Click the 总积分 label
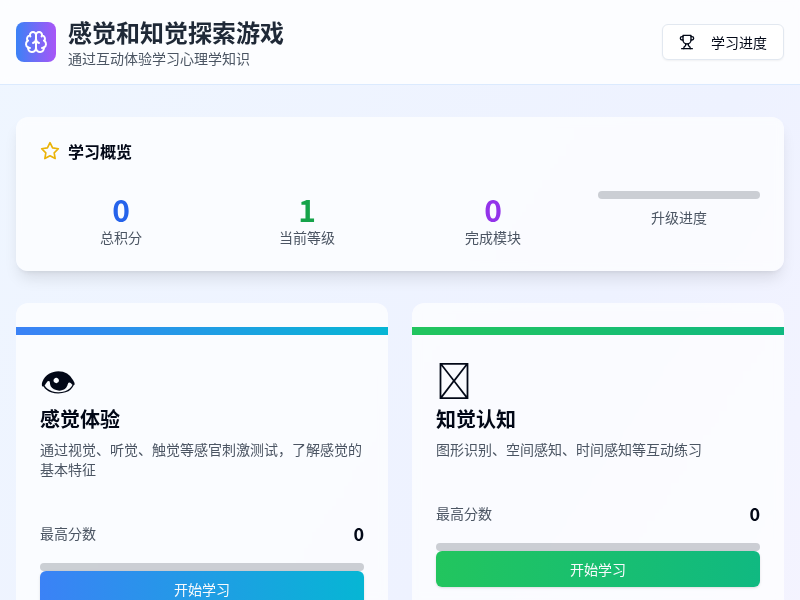Screen dimensions: 800x600 pos(121,238)
